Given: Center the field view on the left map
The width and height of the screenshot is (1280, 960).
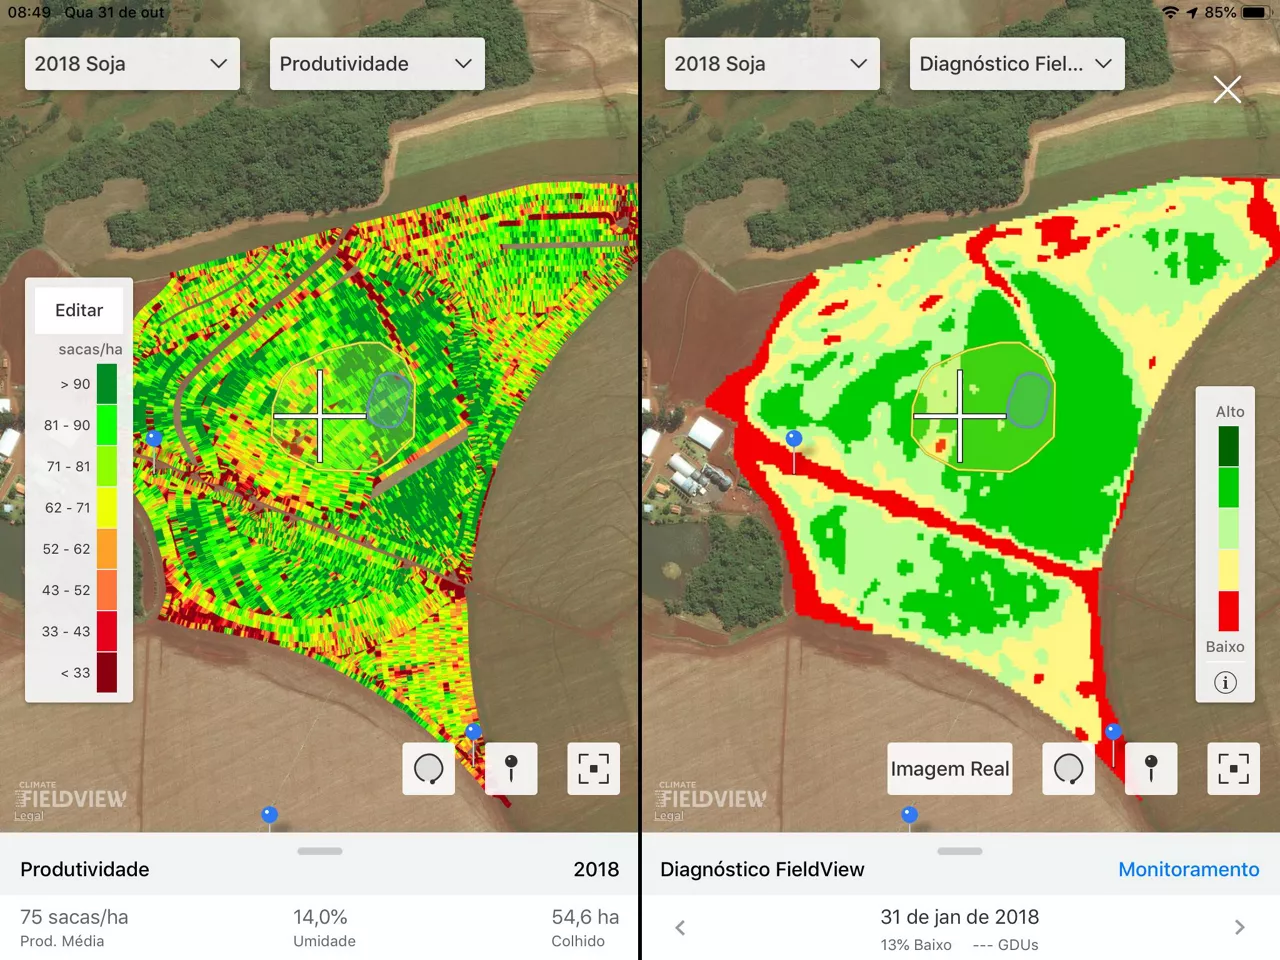Looking at the screenshot, I should (593, 769).
